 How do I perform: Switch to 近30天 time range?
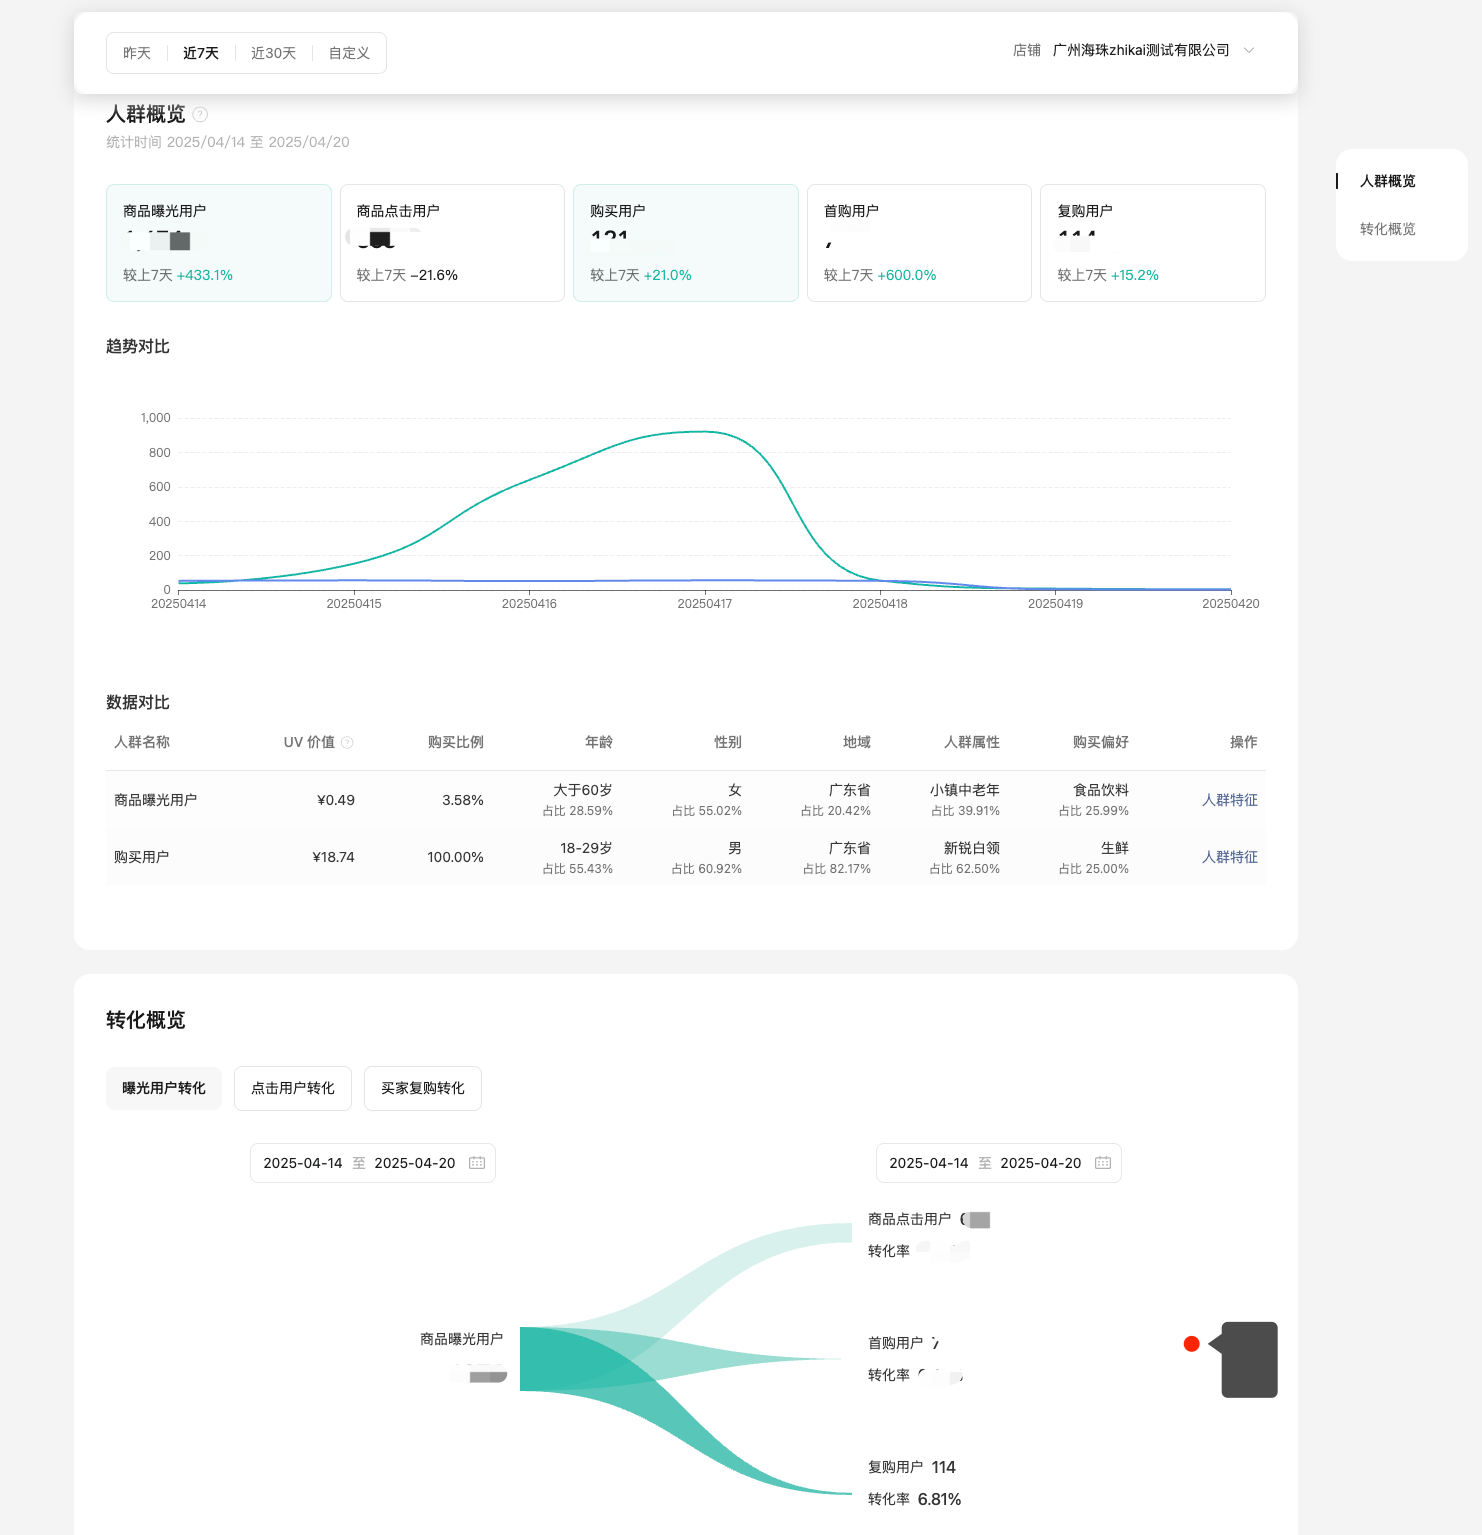pos(273,53)
